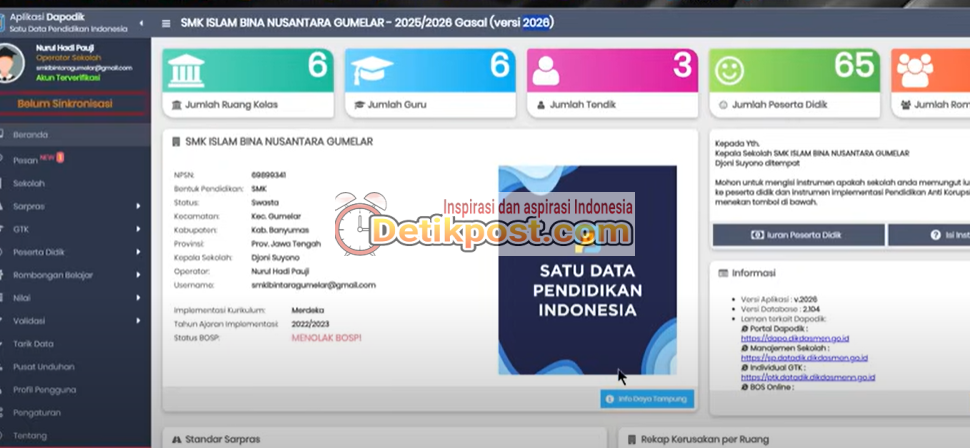Click the smiley icon on Peserta Didik card

click(729, 71)
